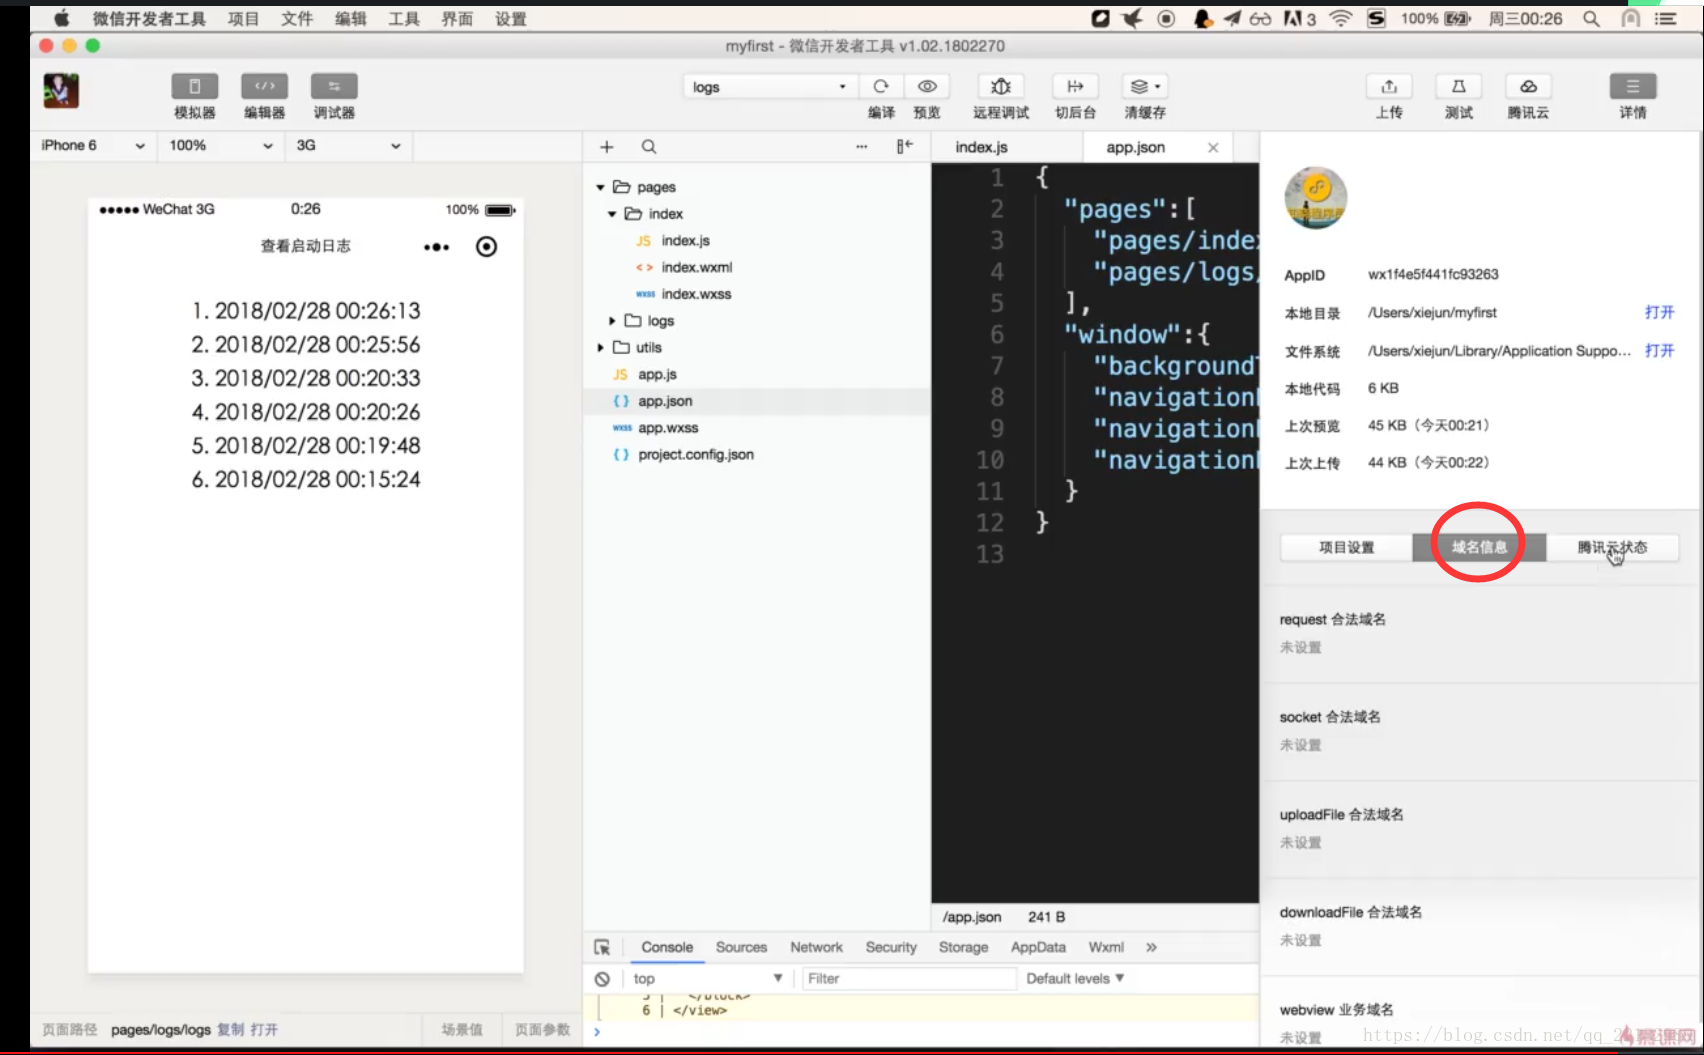Switch to the AppData devtools tab
The image size is (1704, 1055).
click(1038, 947)
